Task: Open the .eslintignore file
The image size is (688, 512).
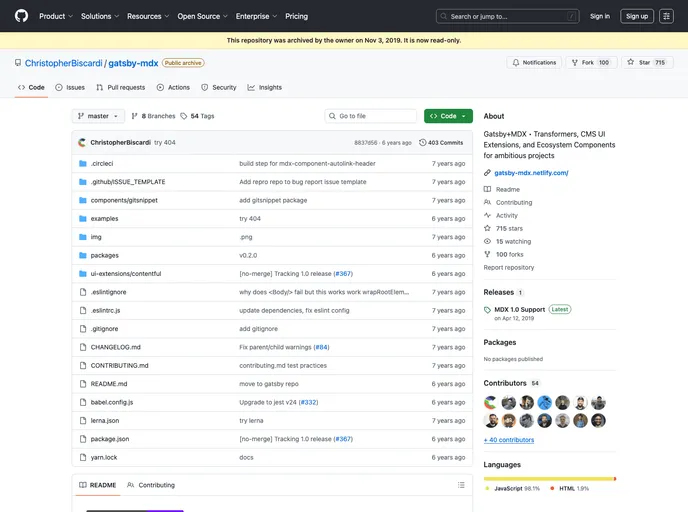Action: tap(108, 293)
